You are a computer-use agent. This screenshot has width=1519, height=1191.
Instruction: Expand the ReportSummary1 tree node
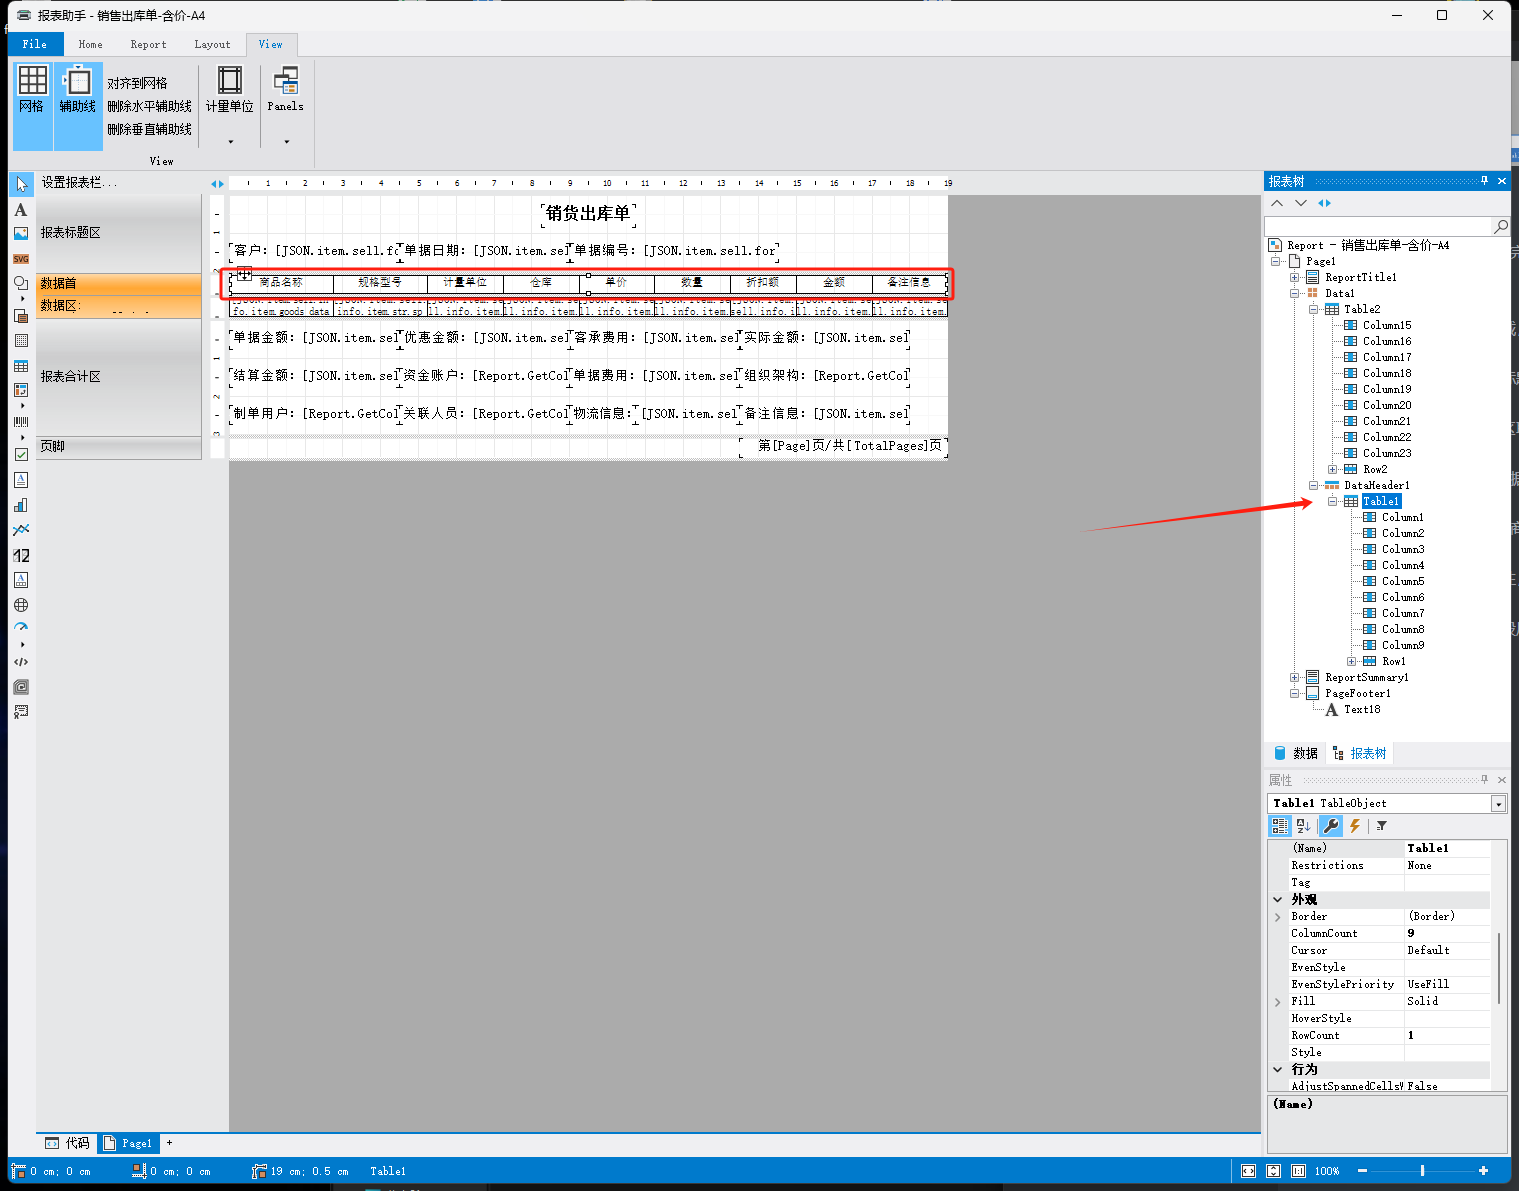1294,677
